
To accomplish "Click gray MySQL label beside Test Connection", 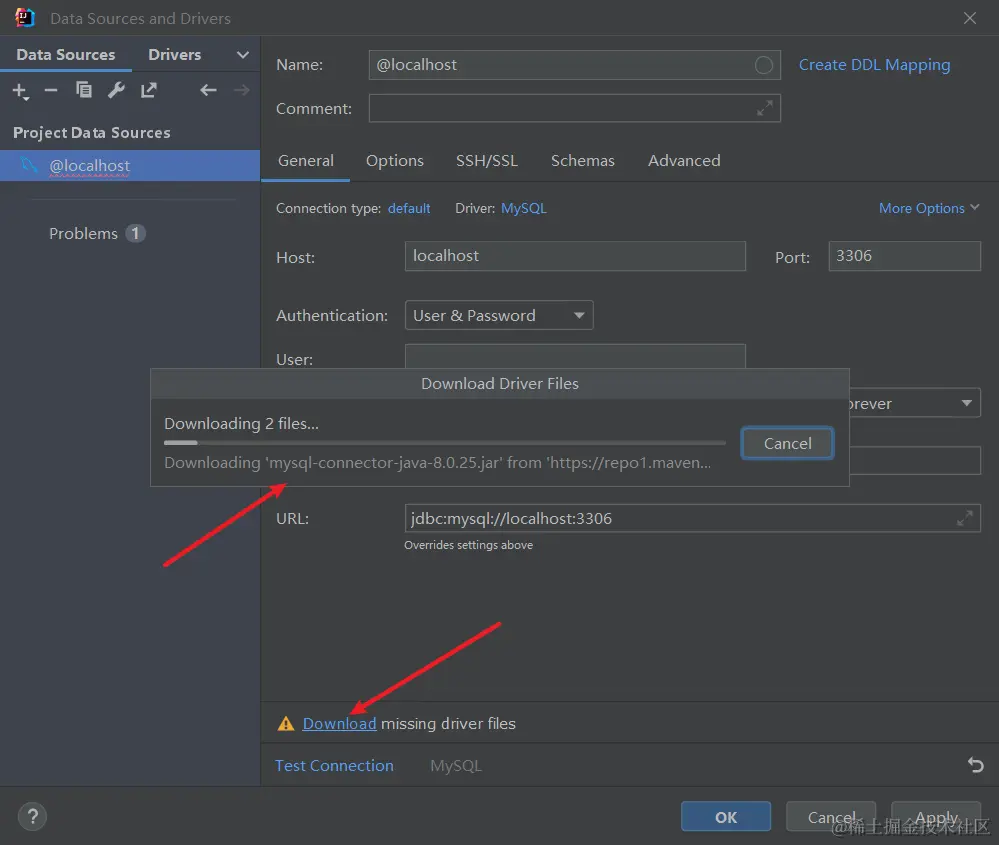I will pyautogui.click(x=456, y=765).
